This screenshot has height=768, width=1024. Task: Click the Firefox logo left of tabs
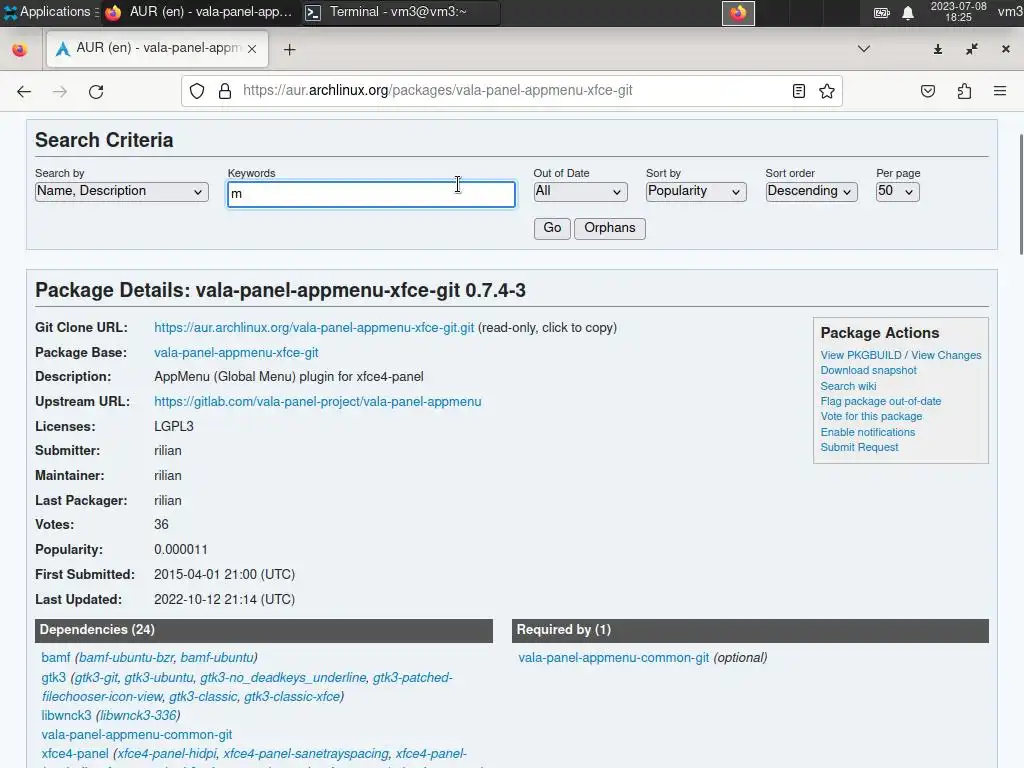pos(20,50)
